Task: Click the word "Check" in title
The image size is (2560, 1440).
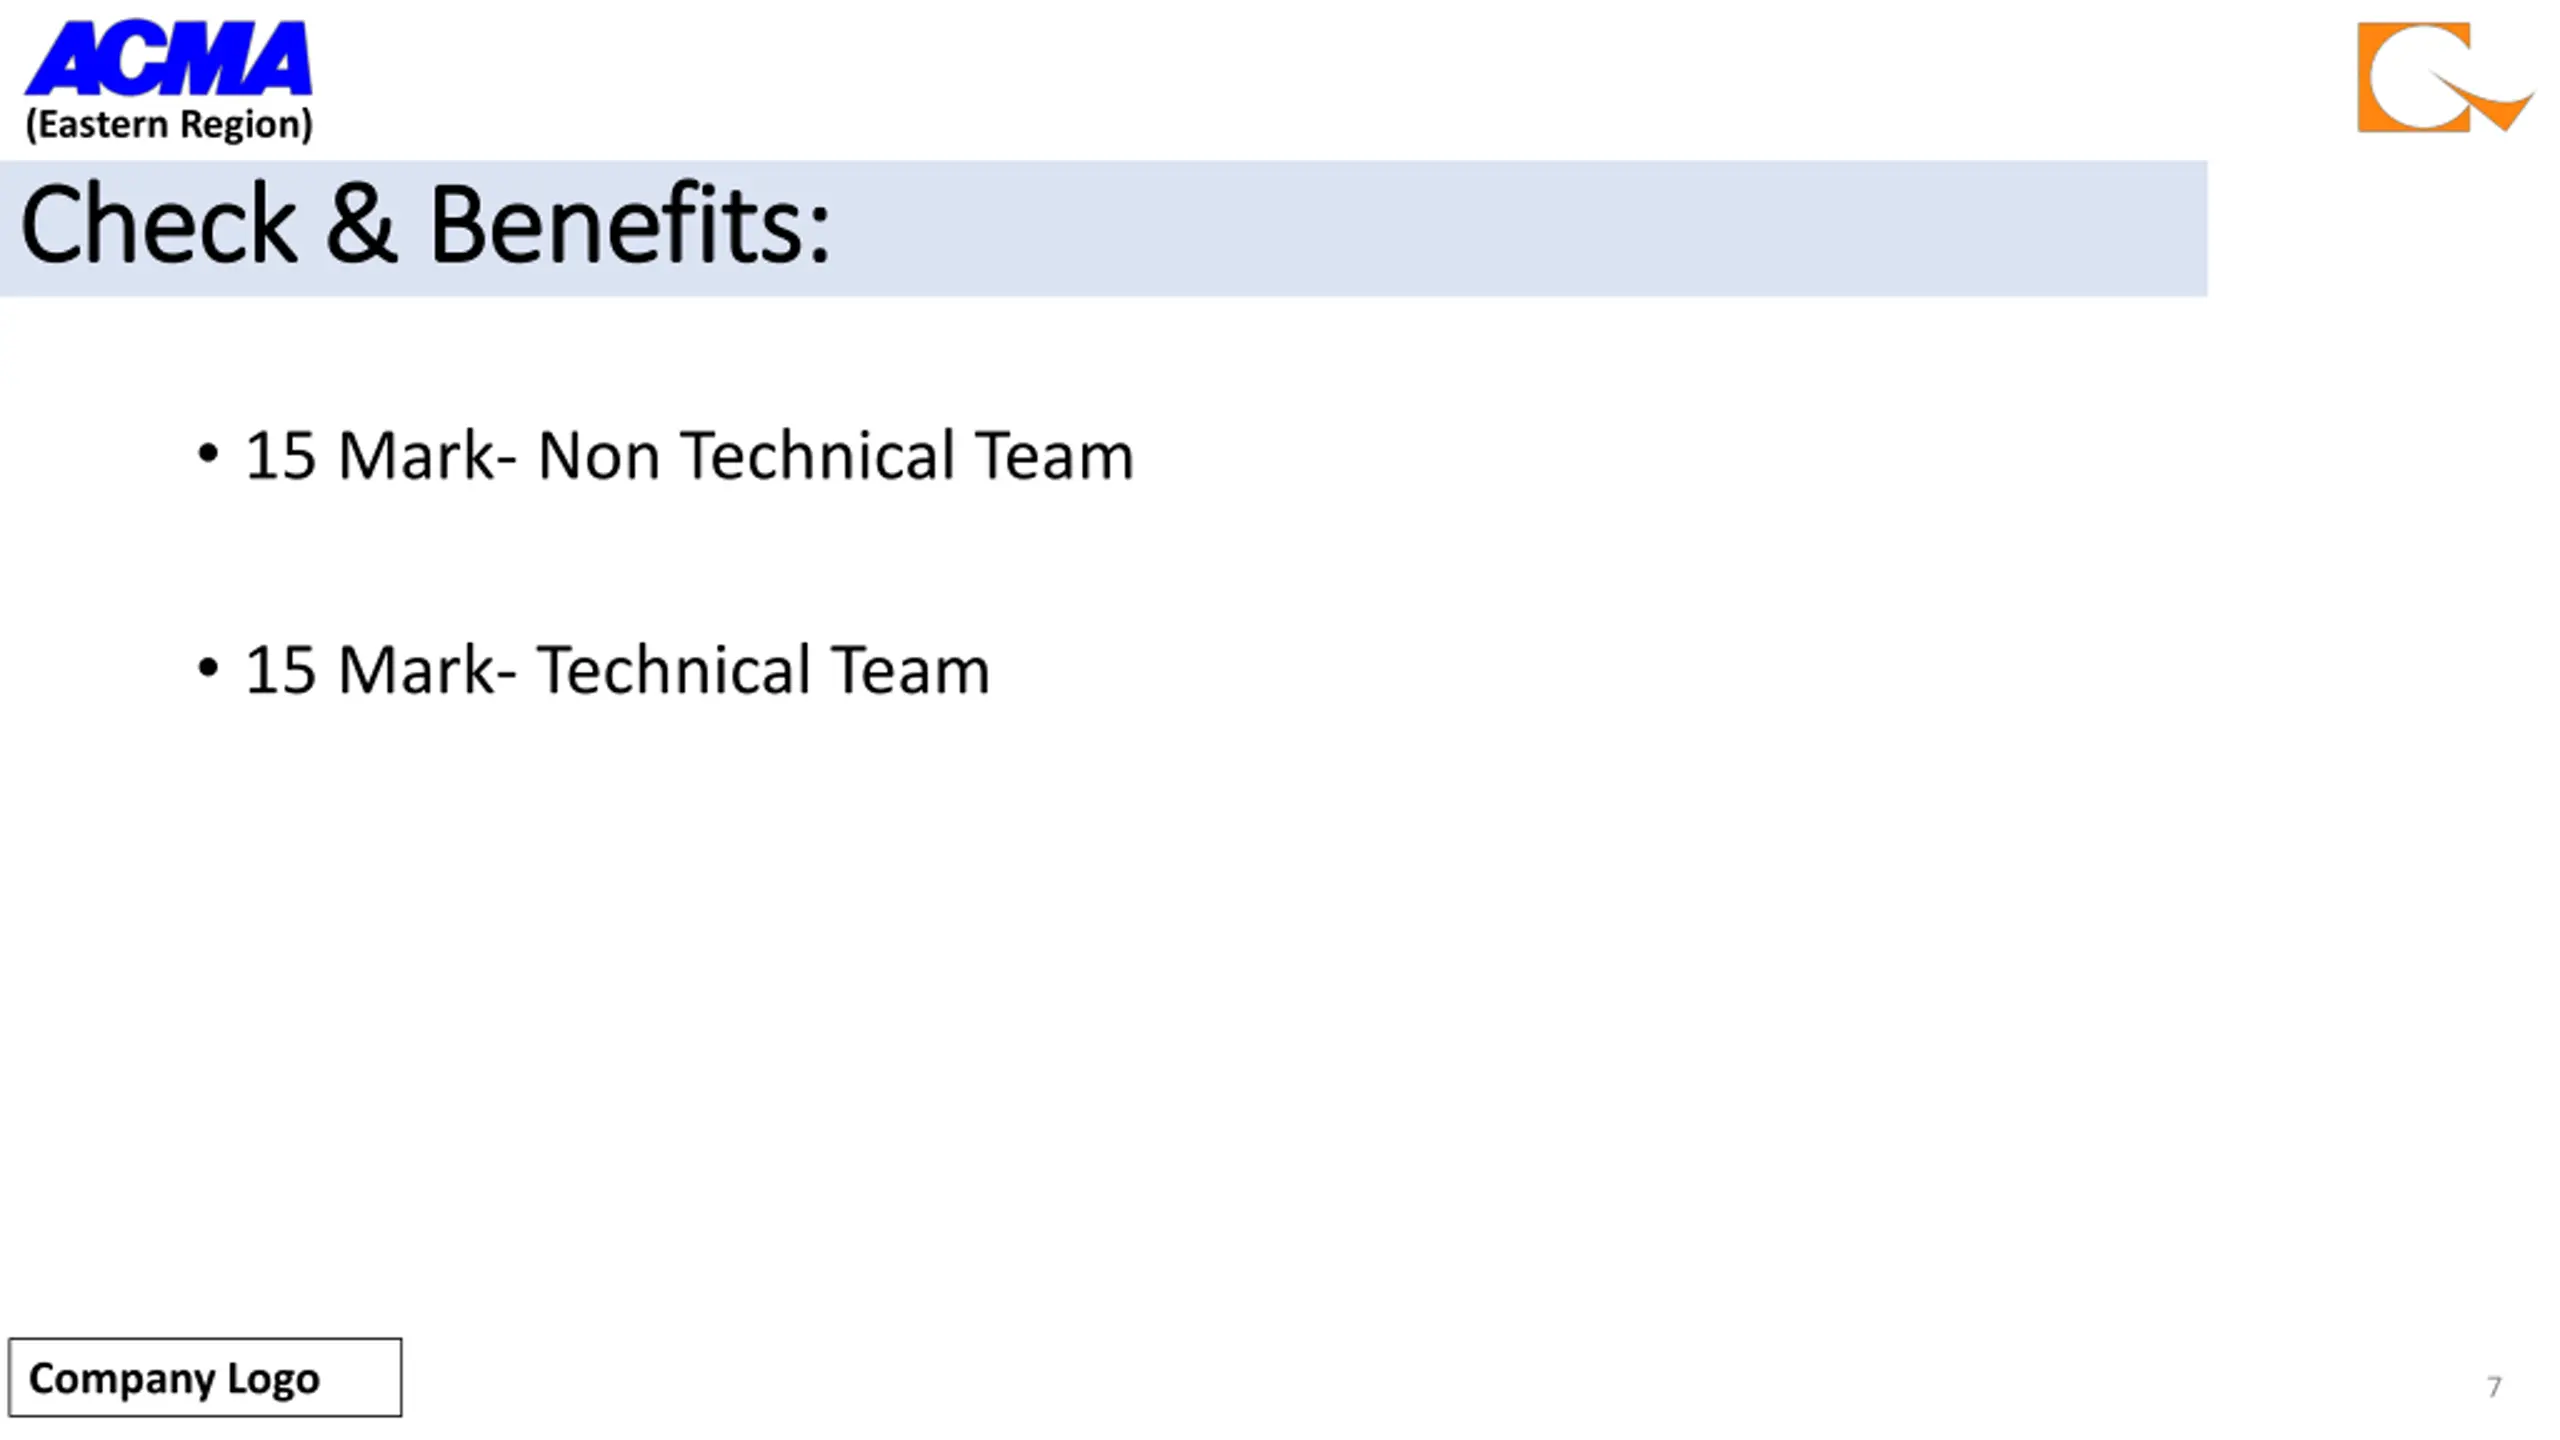Action: [158, 226]
